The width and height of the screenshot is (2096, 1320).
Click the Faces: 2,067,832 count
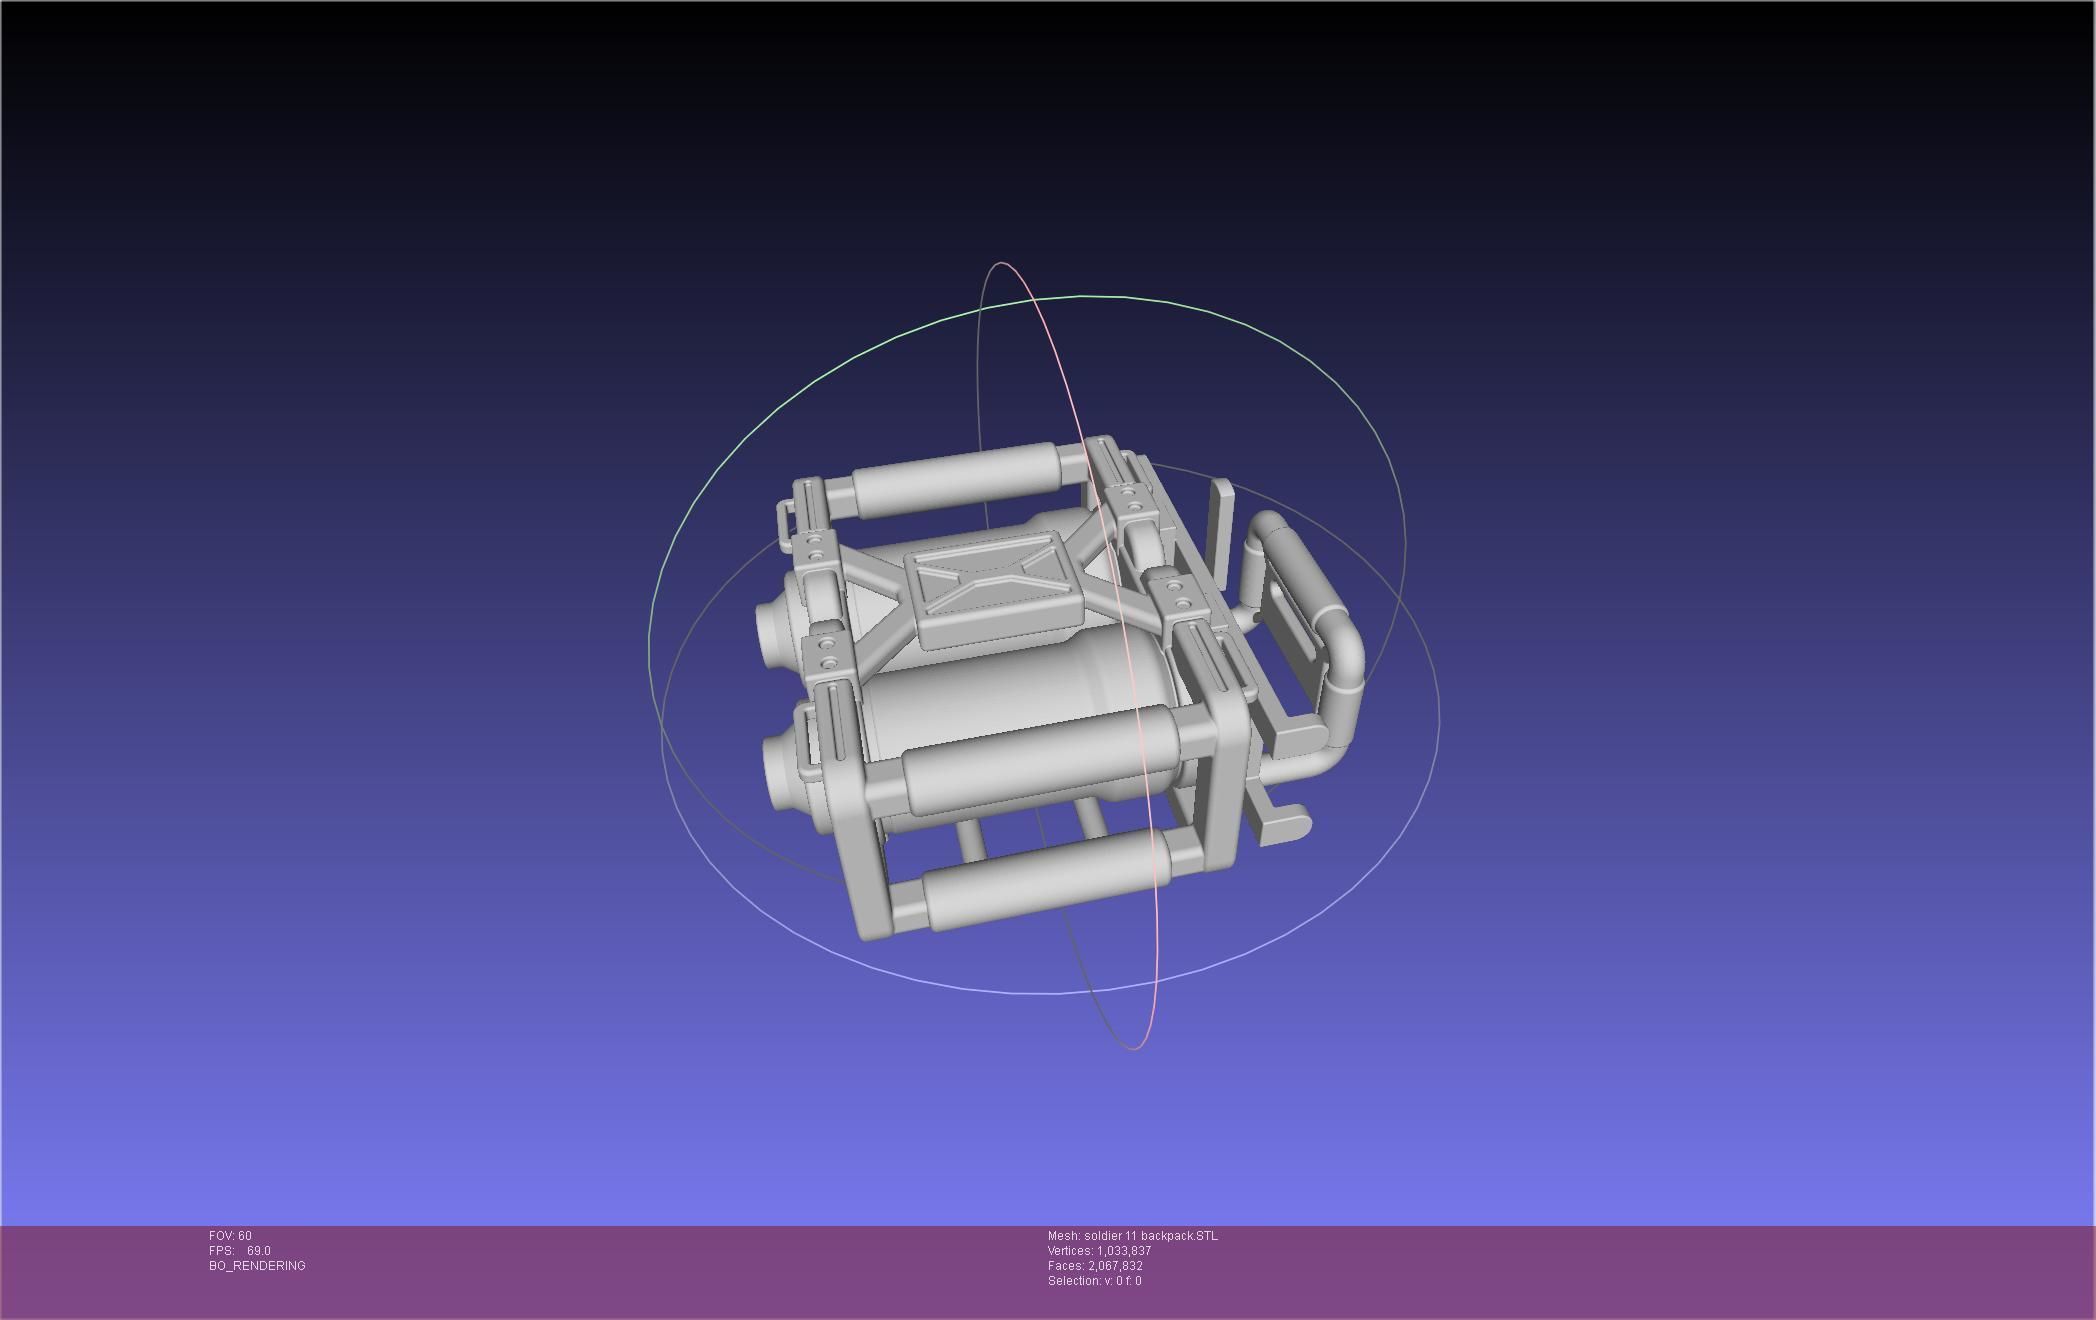click(1095, 1266)
